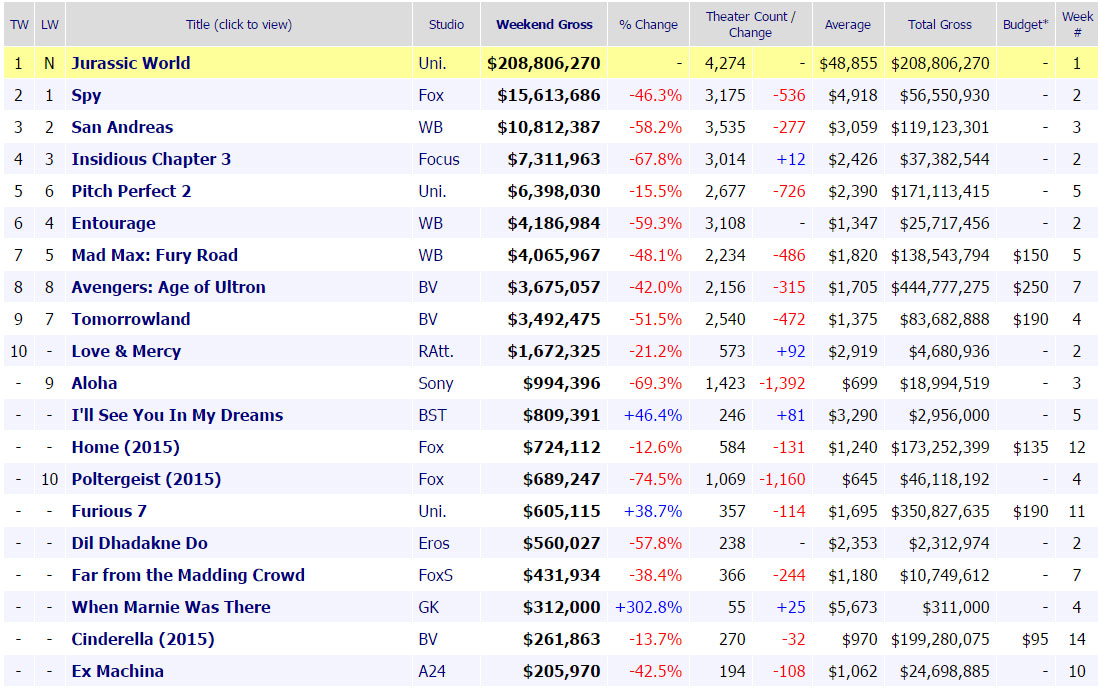
Task: Sort by Weekend Gross header
Action: coord(544,25)
